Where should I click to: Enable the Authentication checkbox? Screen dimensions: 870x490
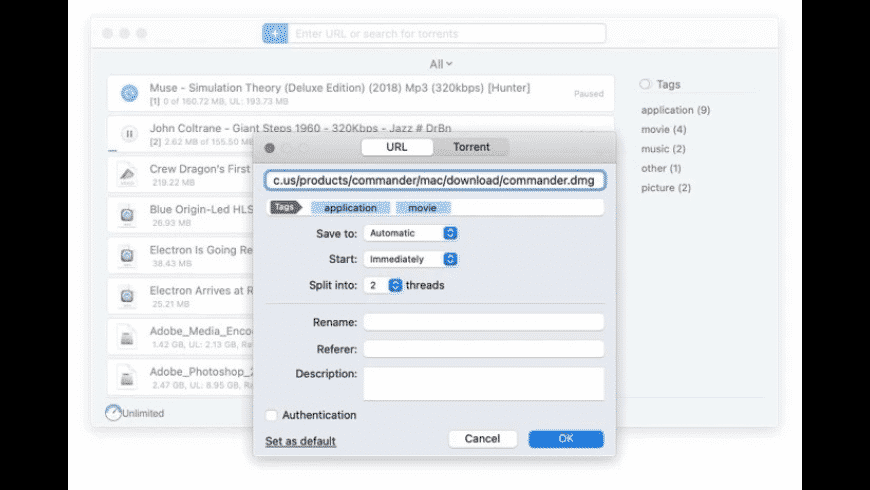point(271,415)
